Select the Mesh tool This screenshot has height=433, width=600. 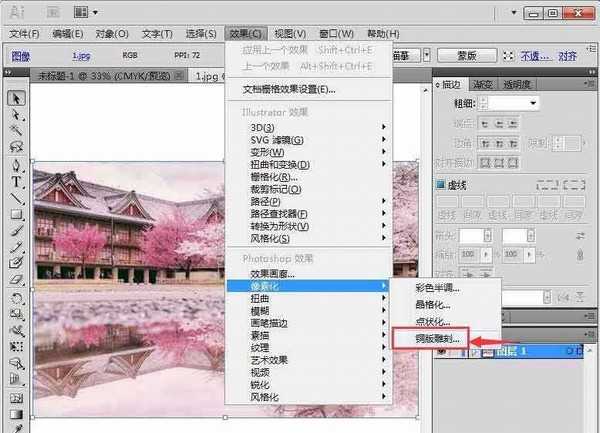click(x=16, y=398)
